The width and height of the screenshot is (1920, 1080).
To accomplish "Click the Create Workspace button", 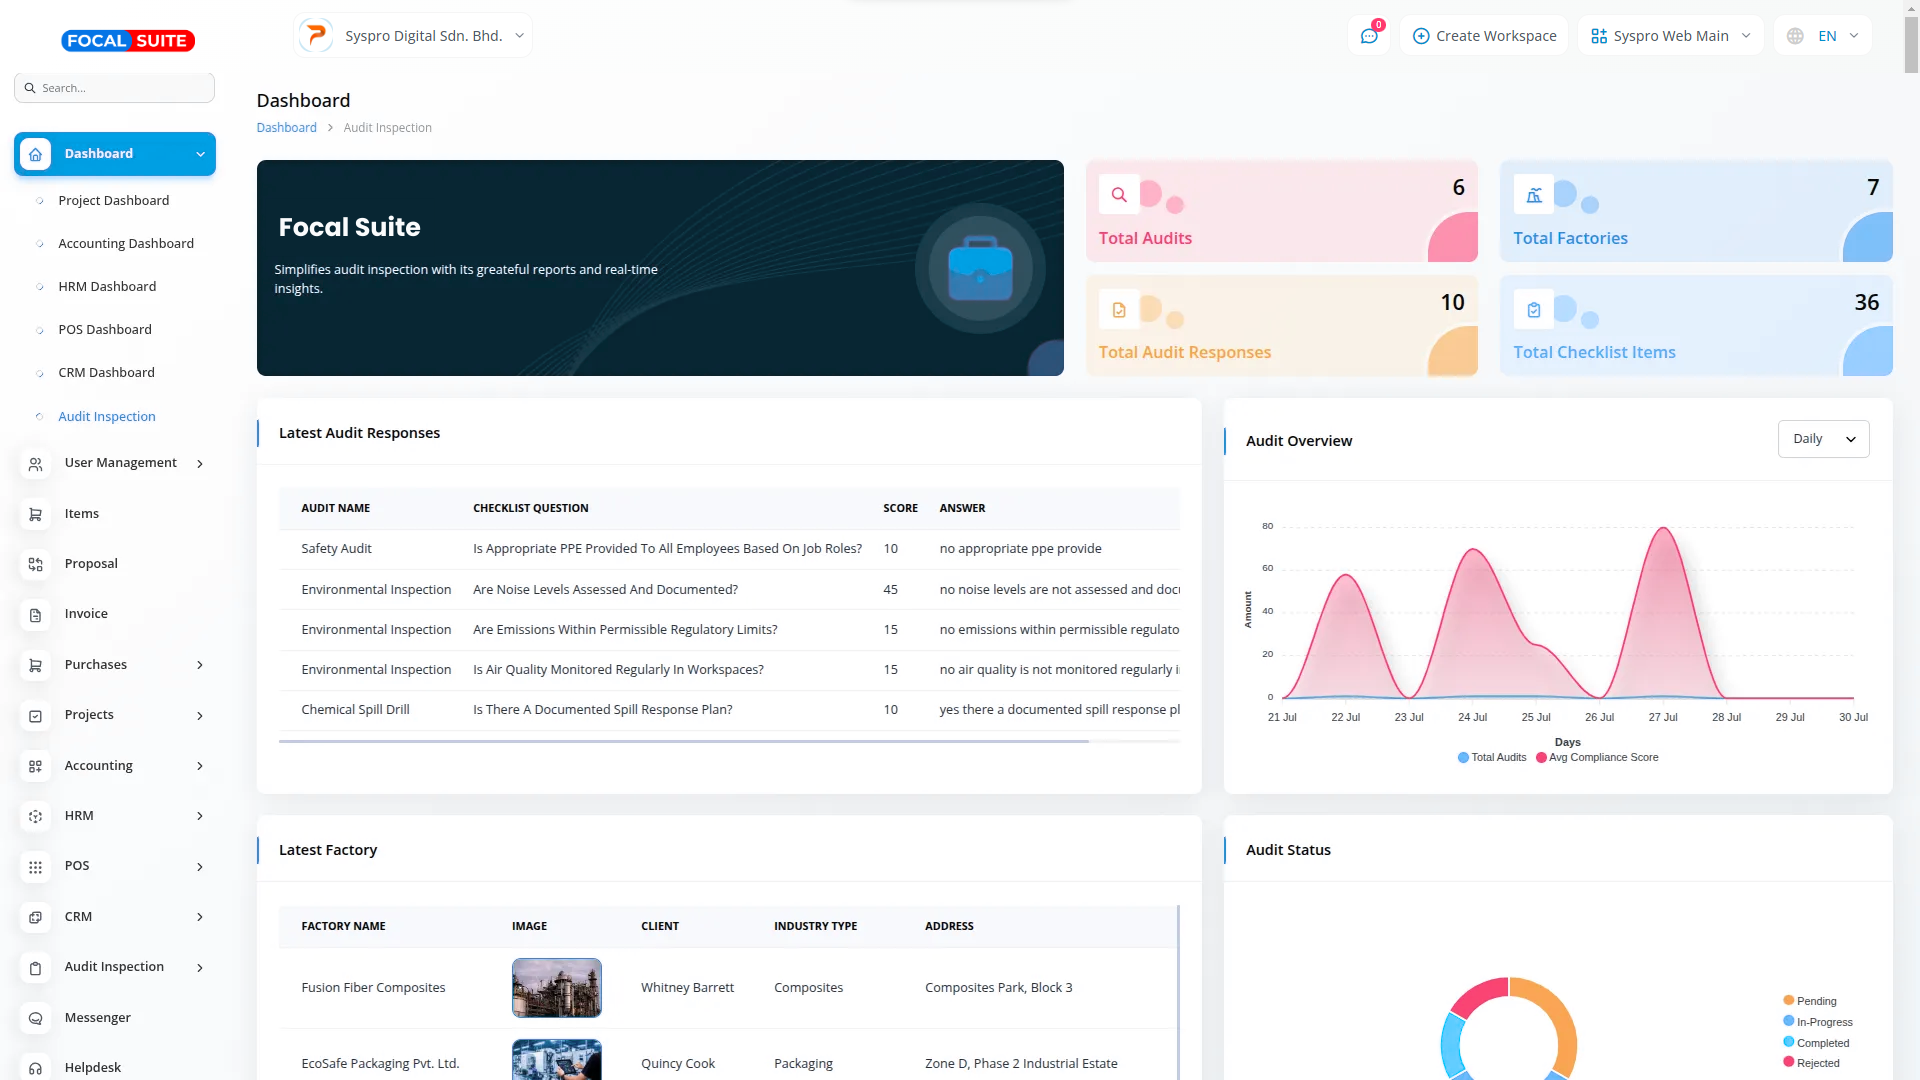I will 1484,36.
